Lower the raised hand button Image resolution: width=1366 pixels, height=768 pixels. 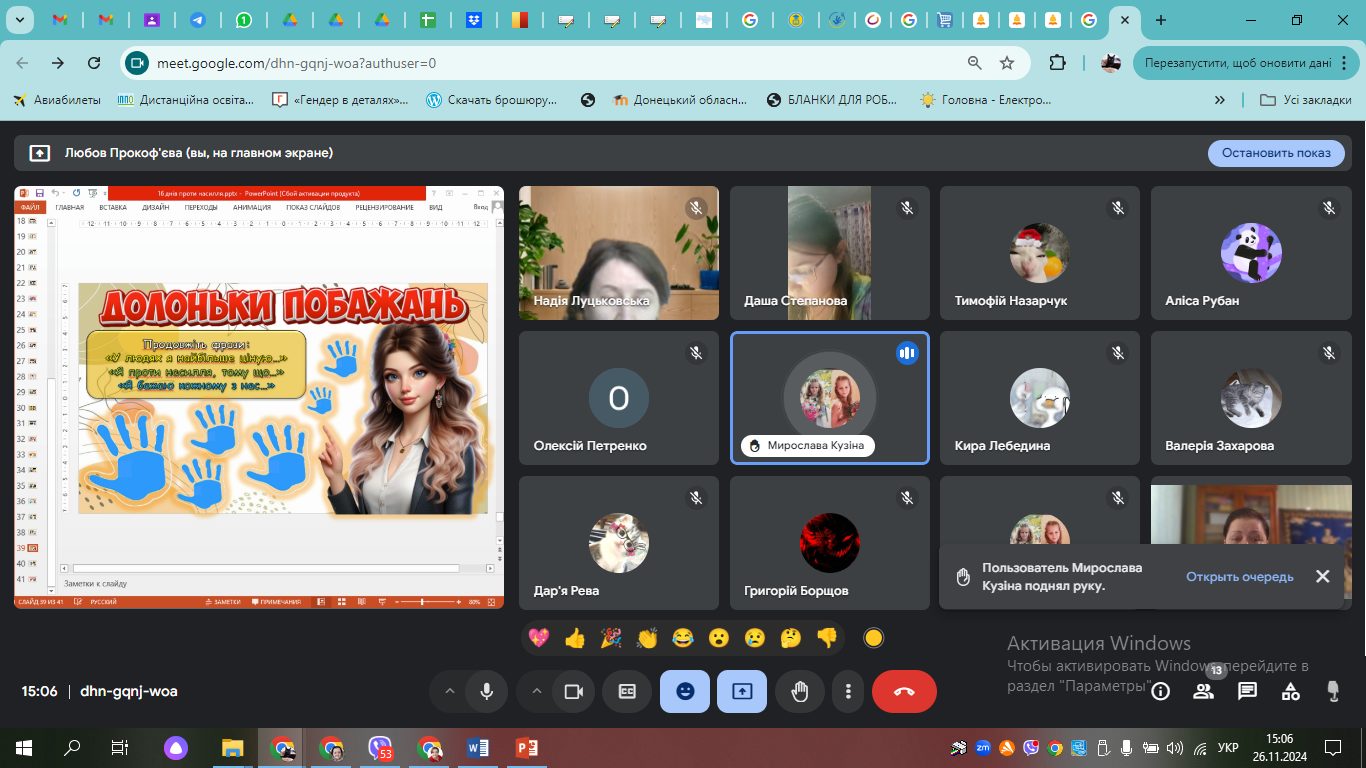coord(799,691)
